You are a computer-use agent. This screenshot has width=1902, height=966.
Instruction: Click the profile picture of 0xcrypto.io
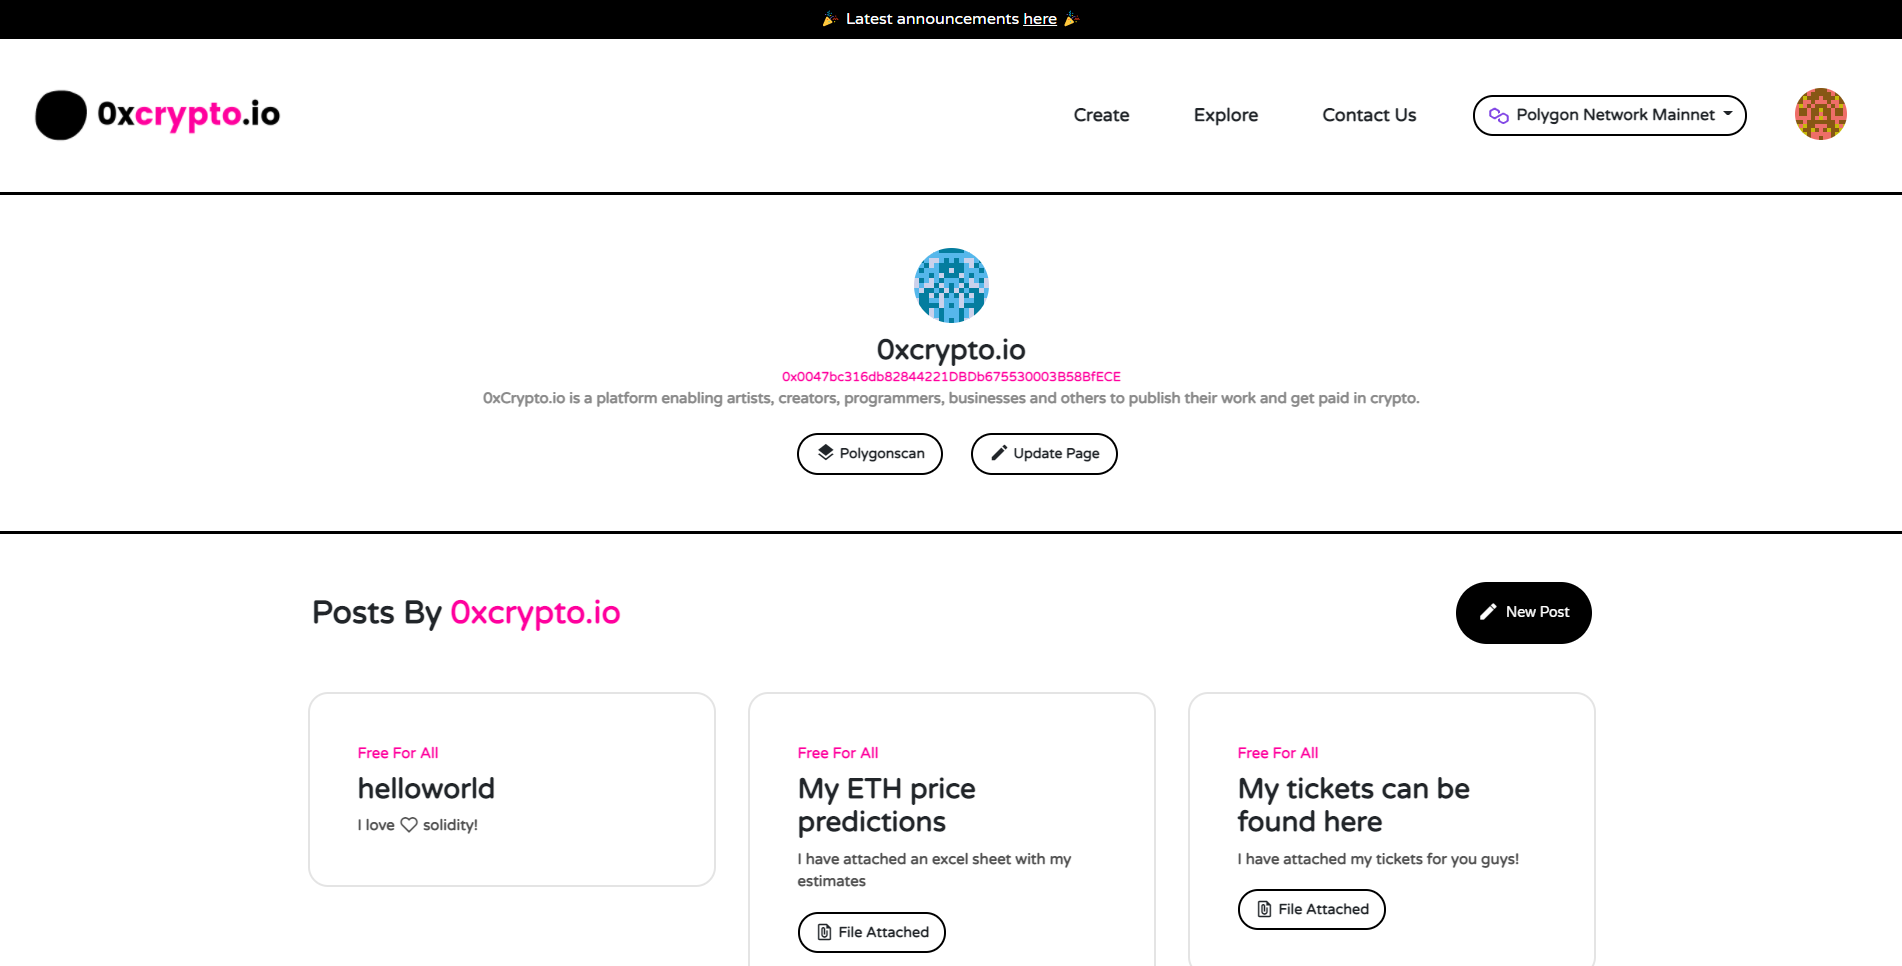coord(951,285)
